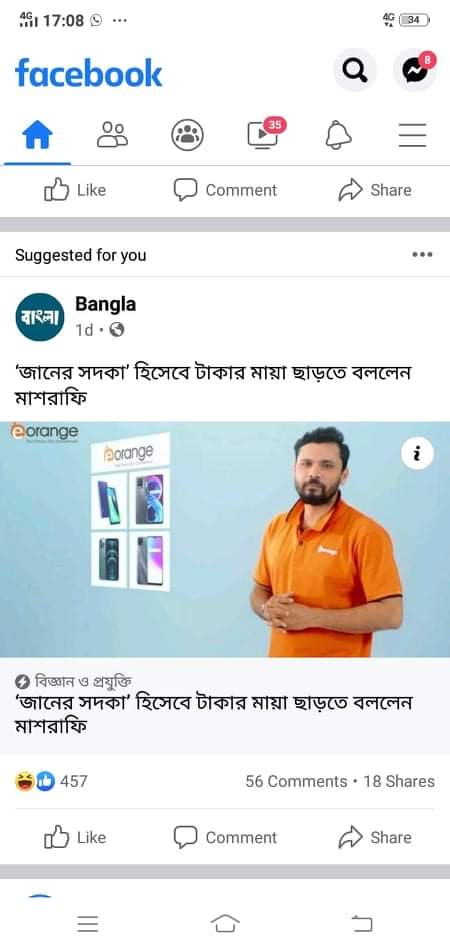Share the Bangla post

tap(375, 837)
